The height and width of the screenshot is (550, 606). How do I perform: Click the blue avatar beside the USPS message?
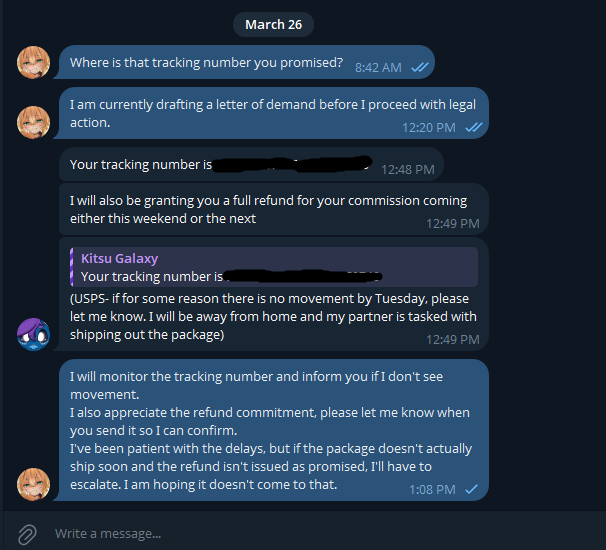34,333
